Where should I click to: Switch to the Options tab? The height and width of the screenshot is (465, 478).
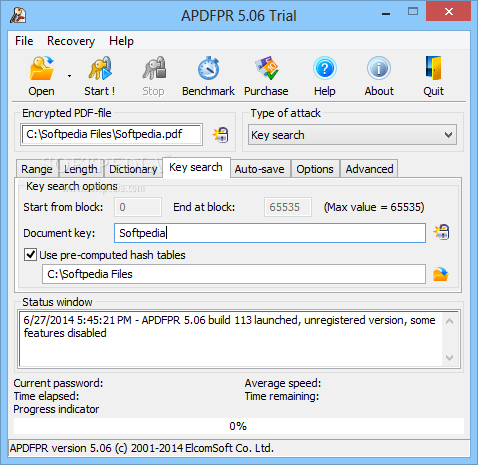(x=315, y=169)
